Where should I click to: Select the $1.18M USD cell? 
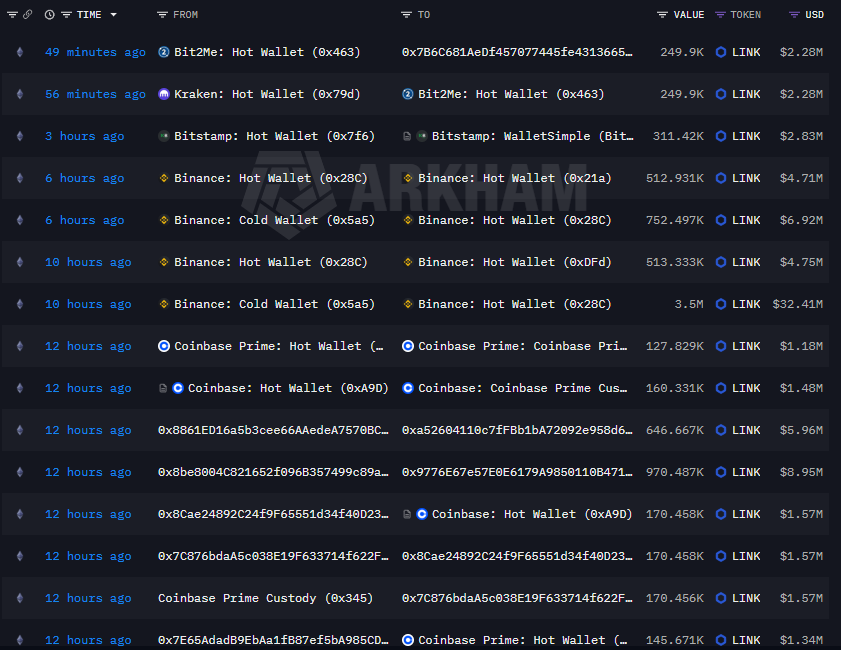(801, 346)
